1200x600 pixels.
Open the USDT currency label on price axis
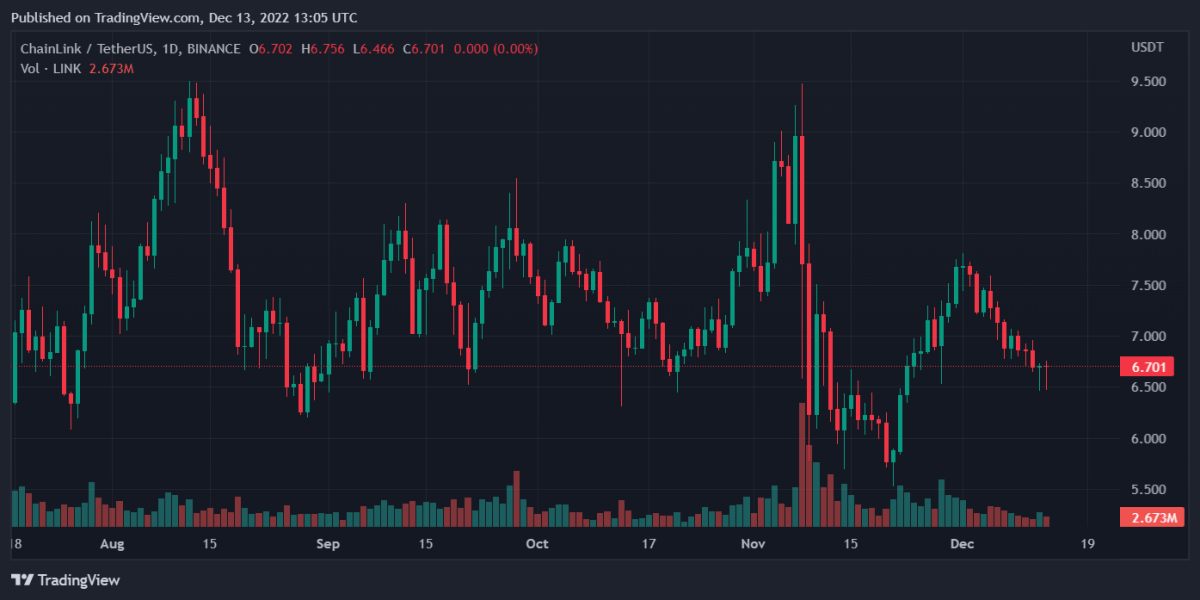[1147, 48]
